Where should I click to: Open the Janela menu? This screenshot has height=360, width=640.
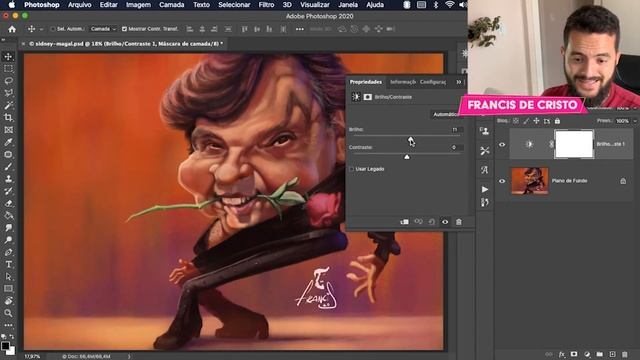348,5
